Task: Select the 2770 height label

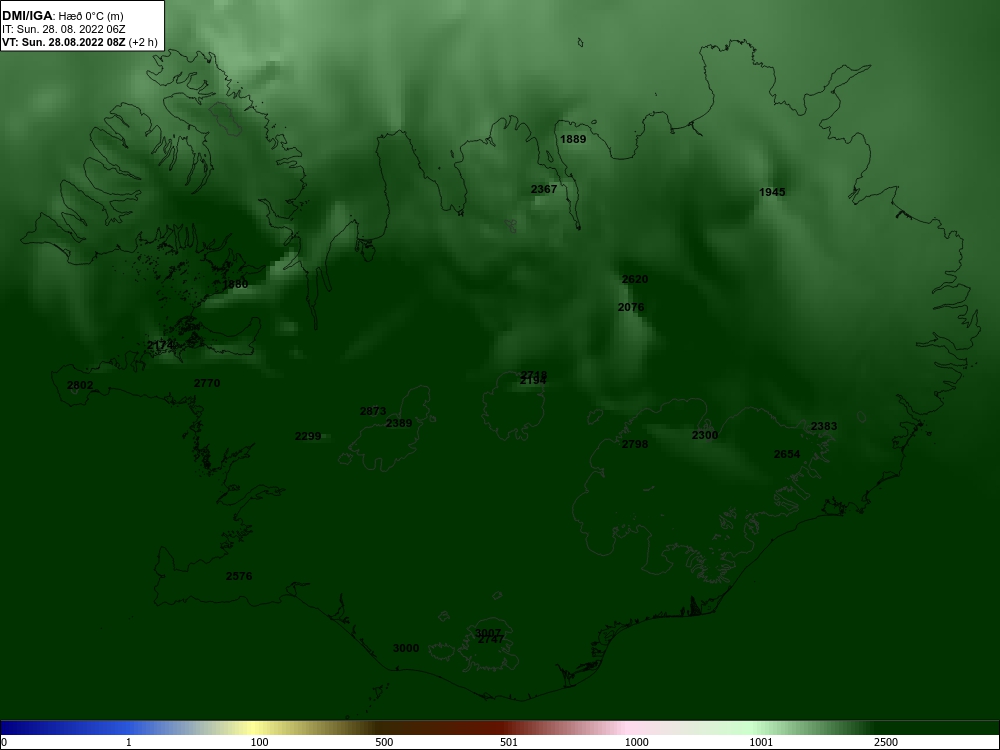Action: coord(207,383)
